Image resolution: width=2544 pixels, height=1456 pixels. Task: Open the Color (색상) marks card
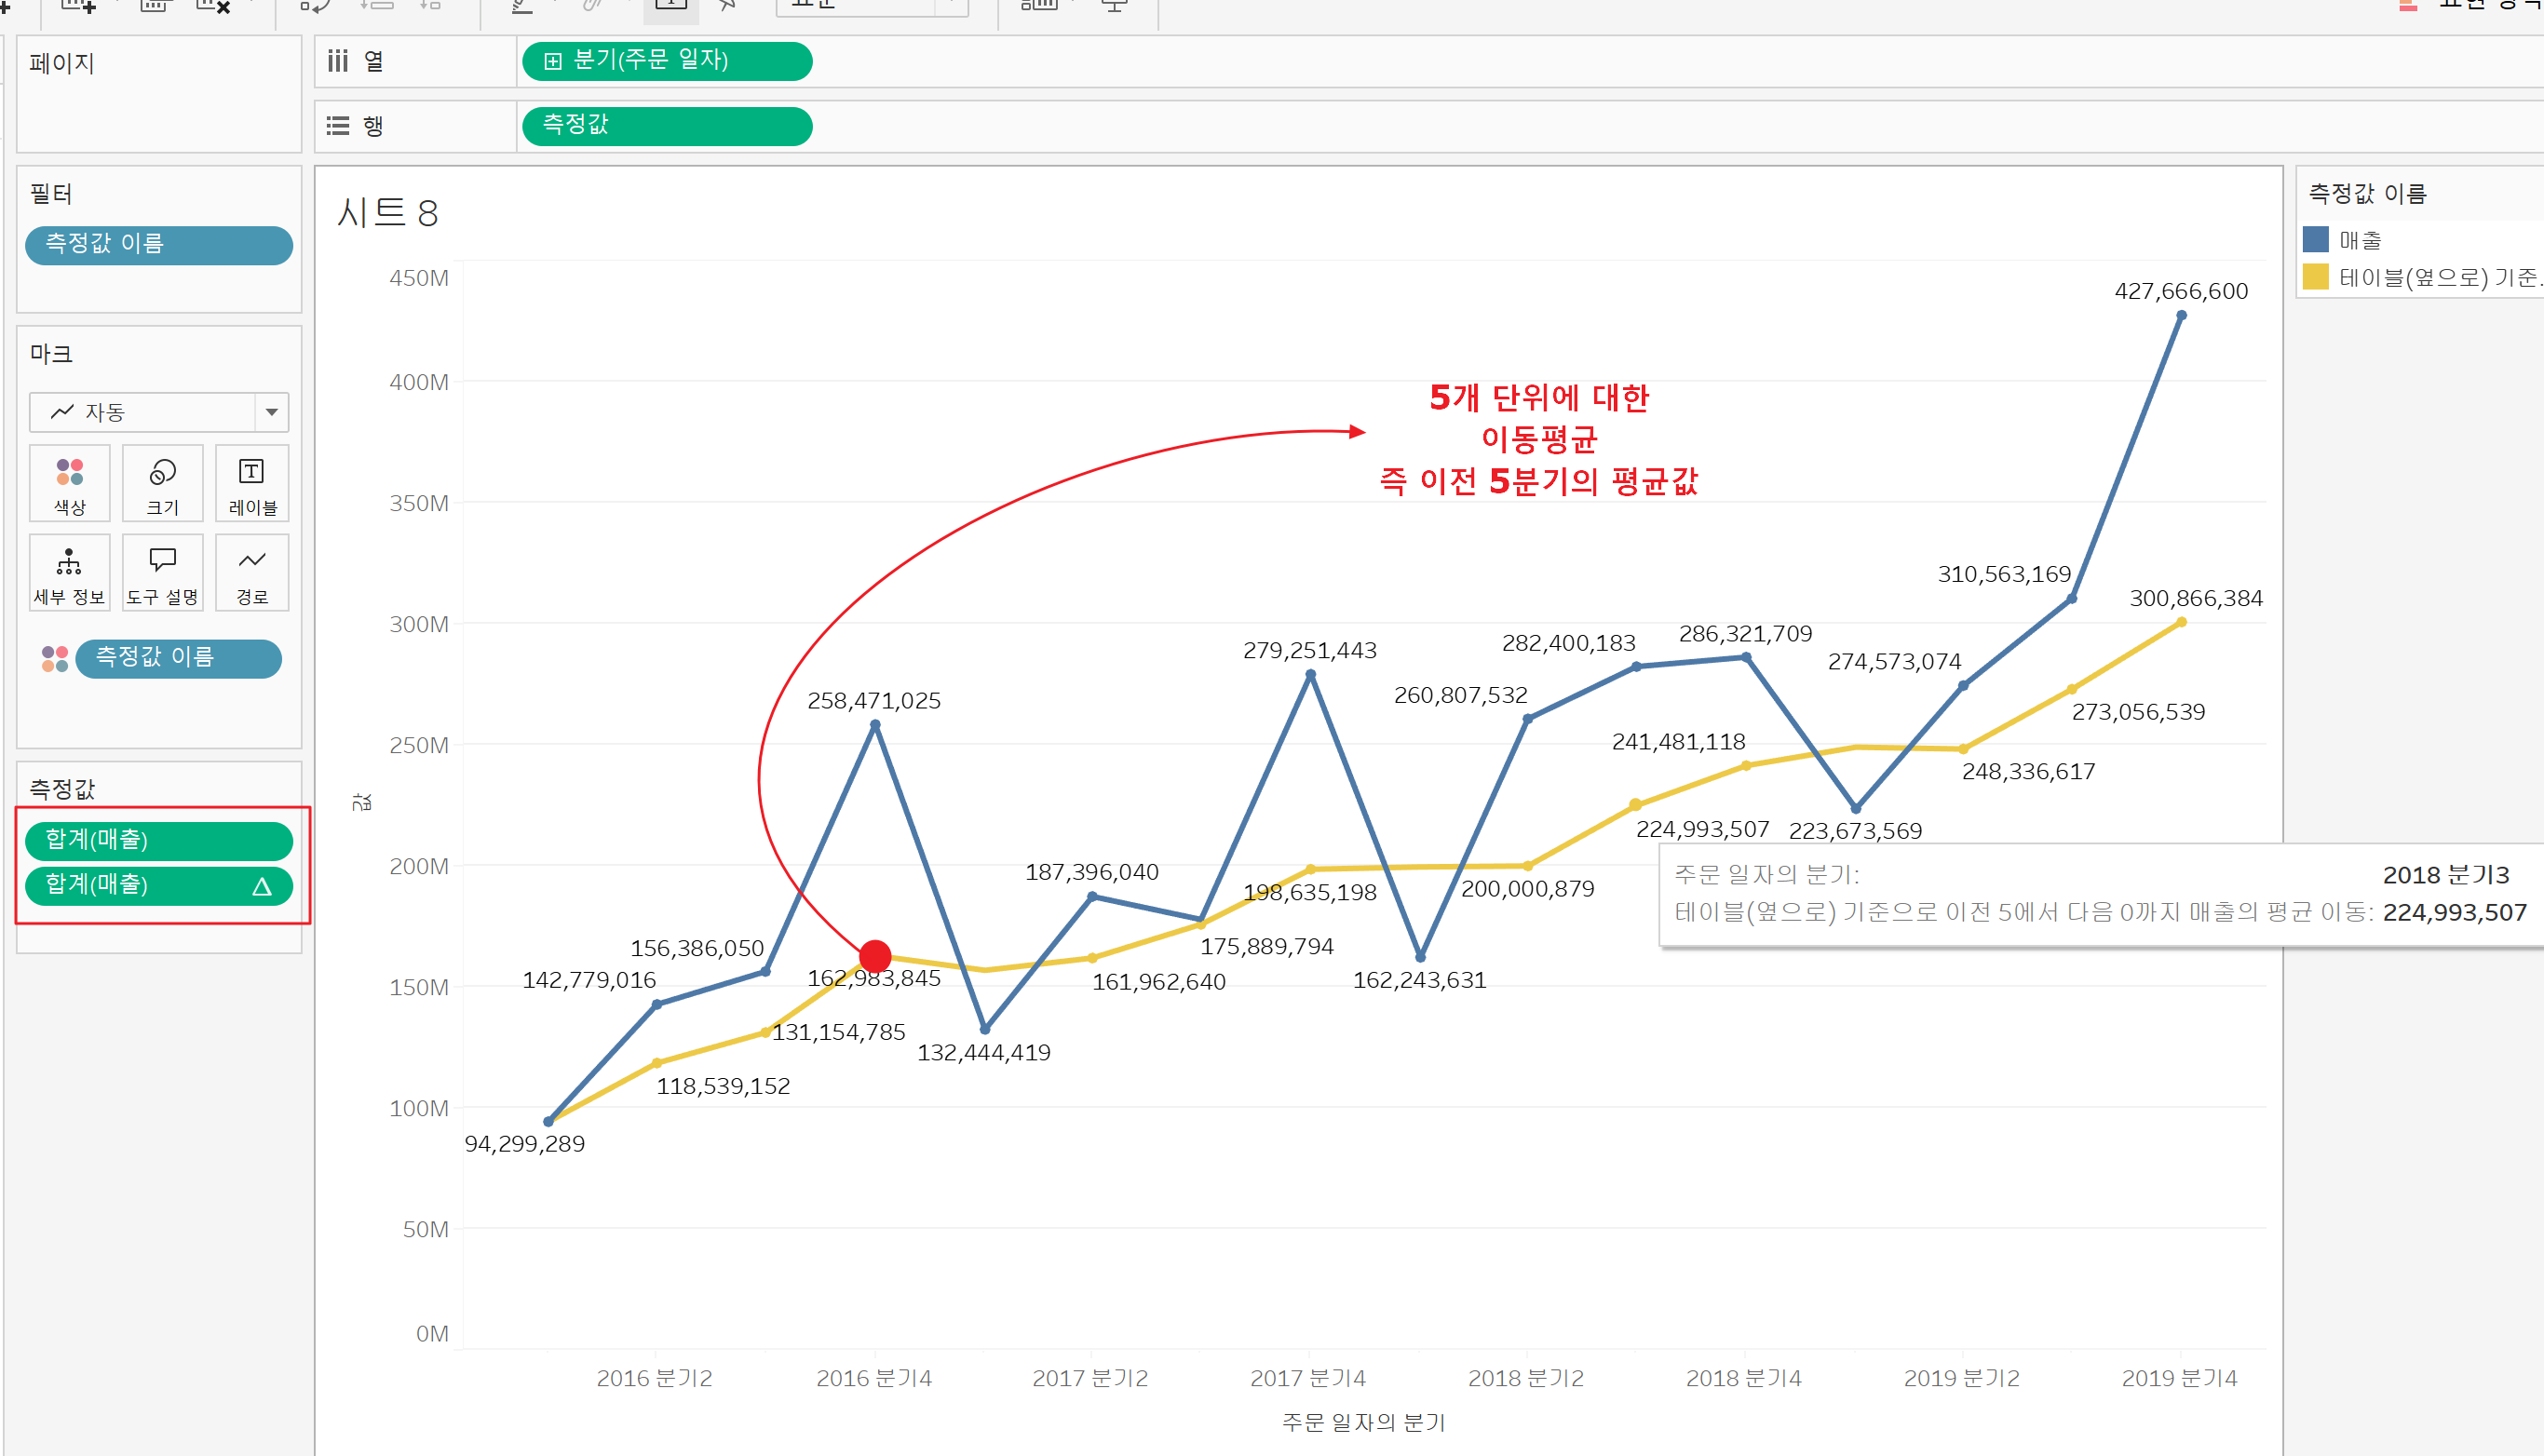[69, 483]
